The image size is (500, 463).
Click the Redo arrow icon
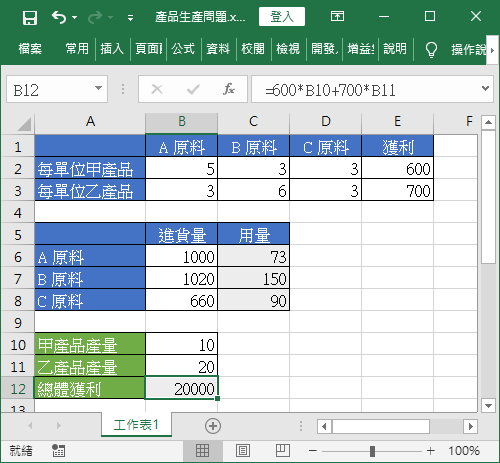[x=95, y=17]
